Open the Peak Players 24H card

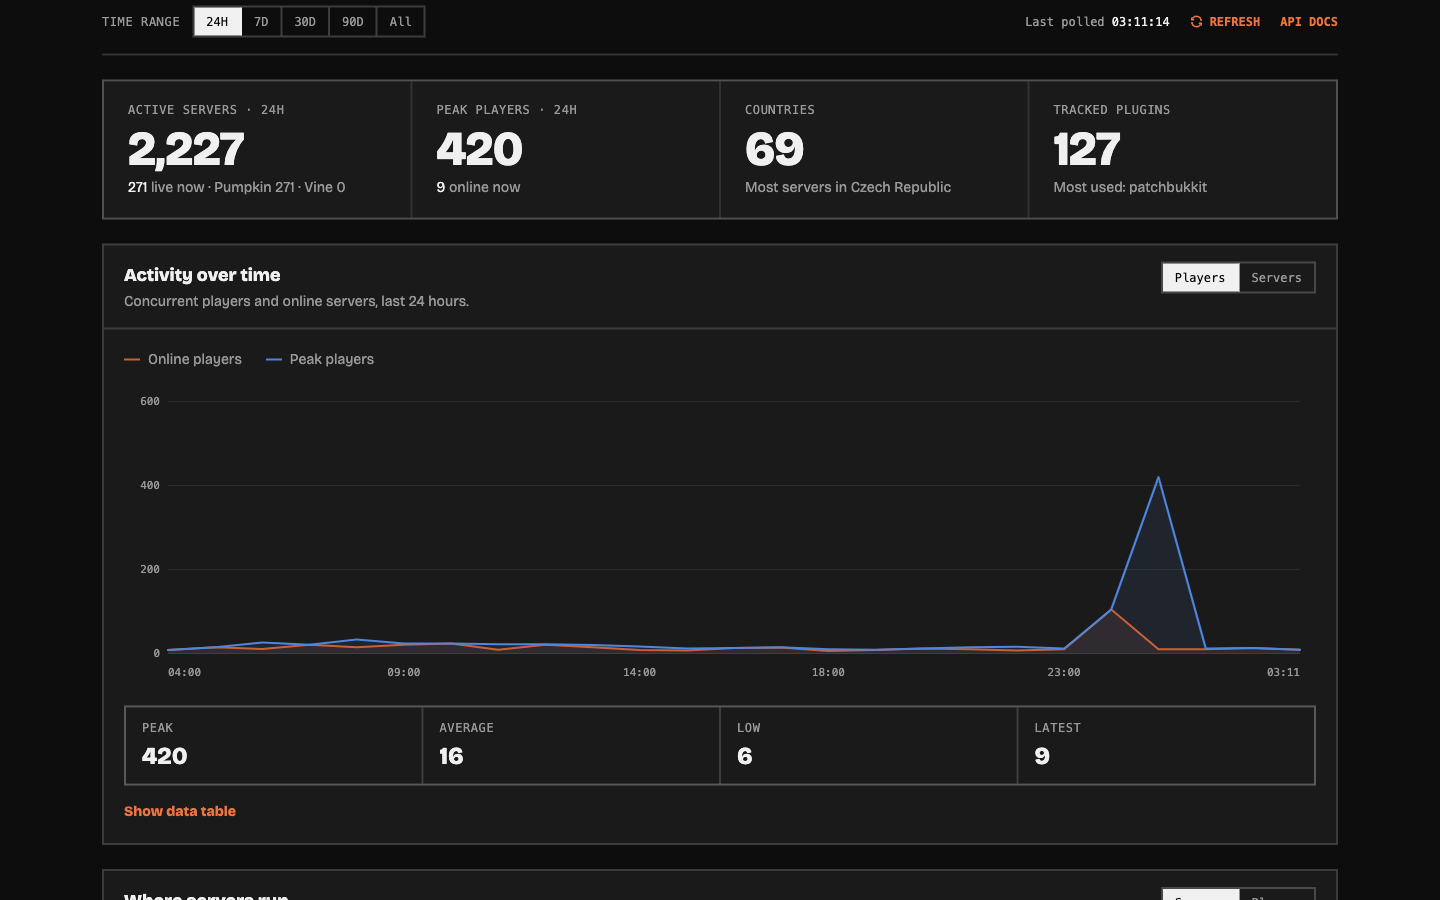pyautogui.click(x=566, y=149)
